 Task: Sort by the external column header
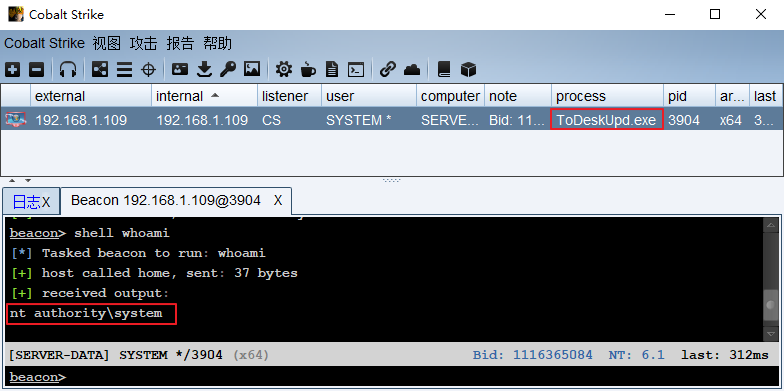point(91,96)
